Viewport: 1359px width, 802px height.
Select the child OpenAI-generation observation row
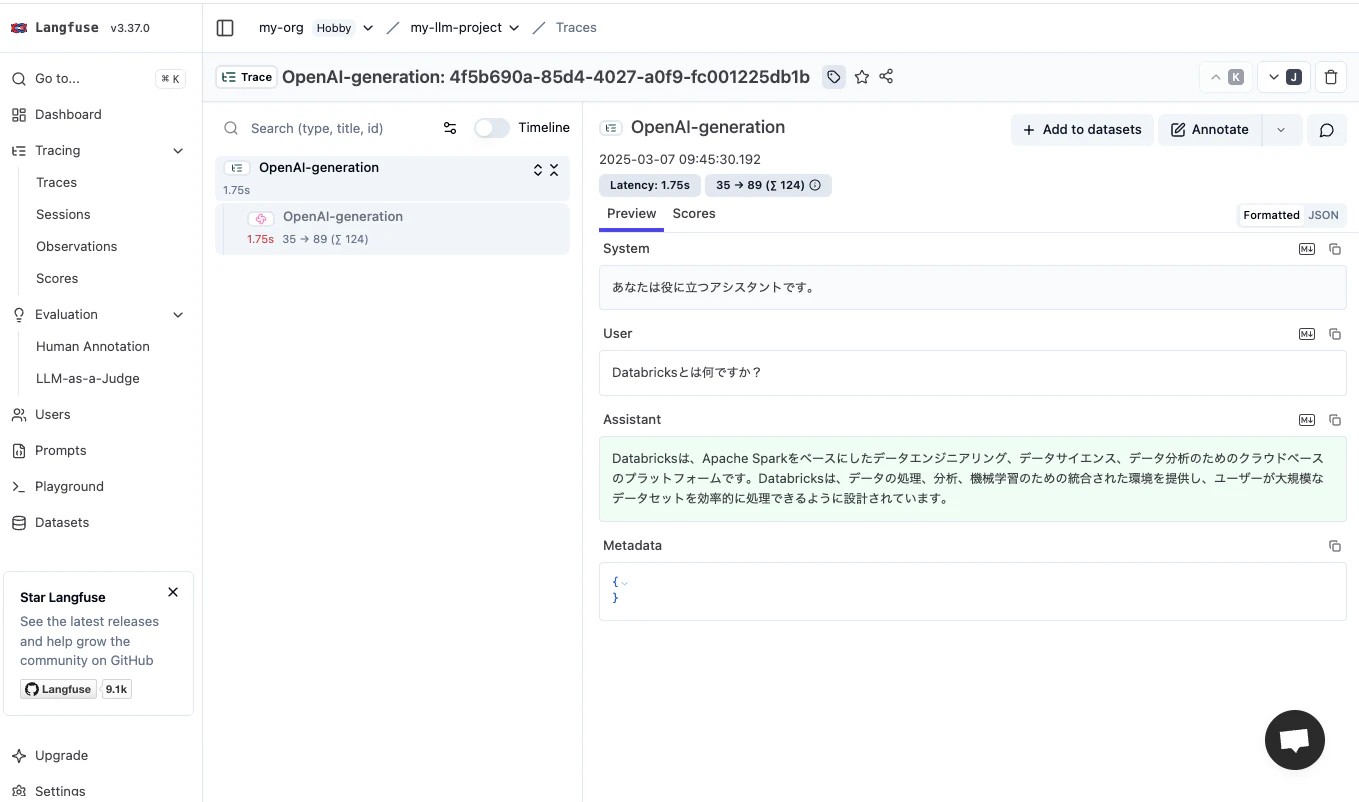pyautogui.click(x=393, y=229)
